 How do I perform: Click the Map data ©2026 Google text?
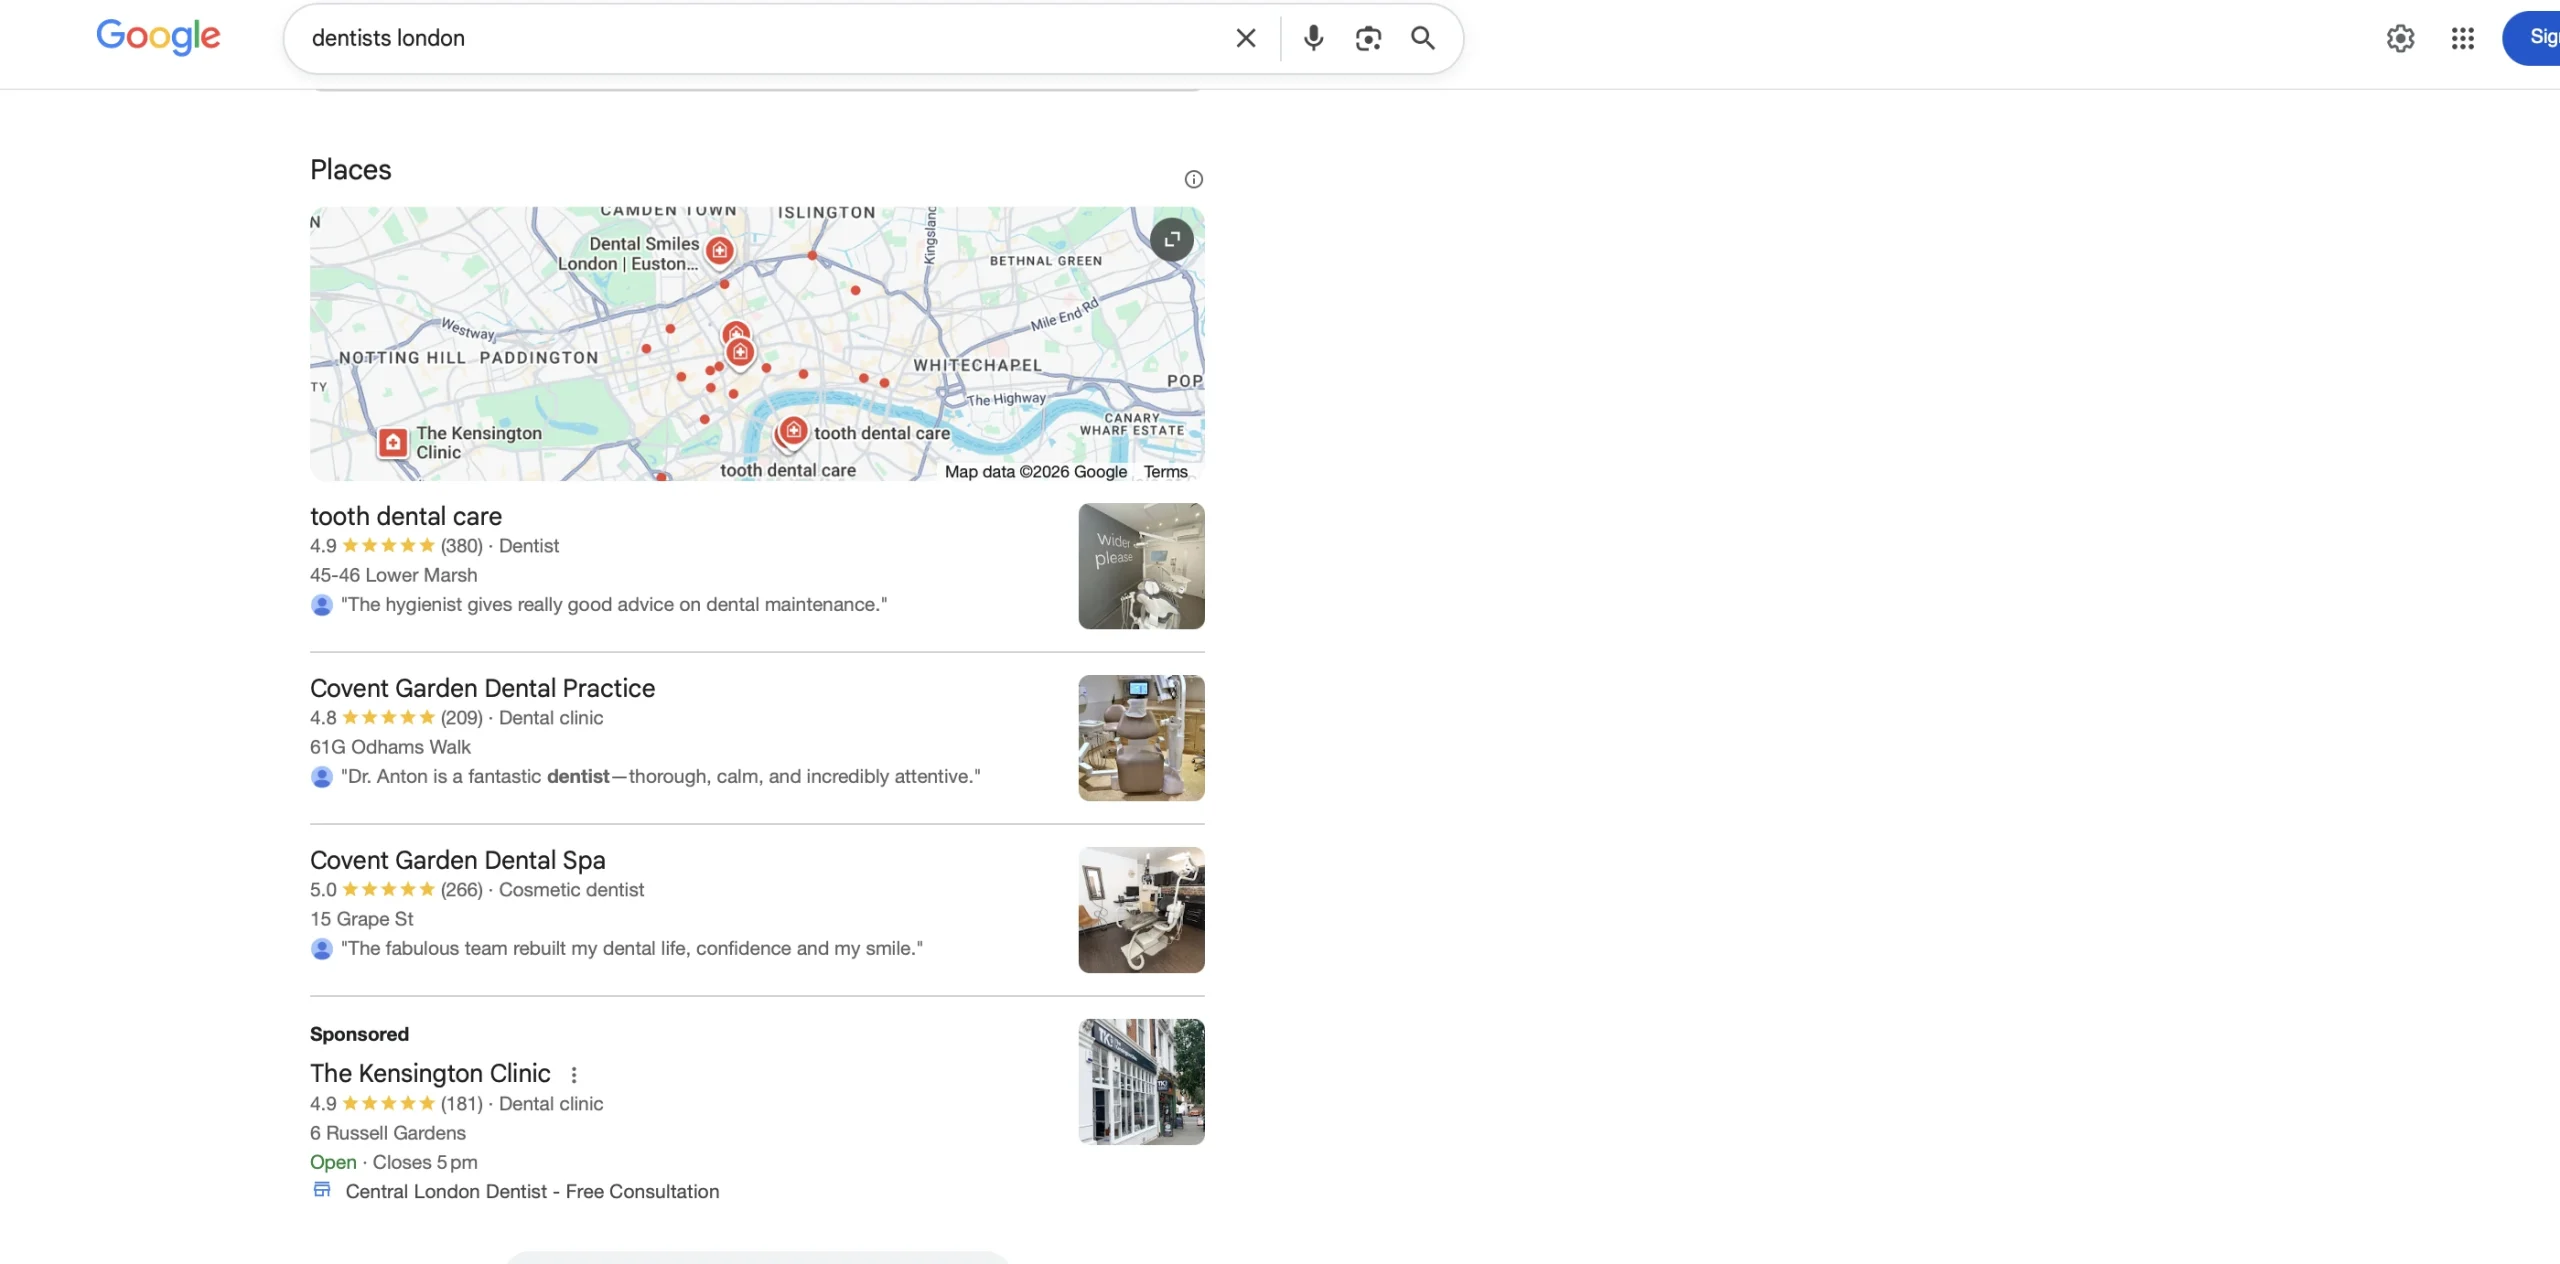click(x=1035, y=471)
